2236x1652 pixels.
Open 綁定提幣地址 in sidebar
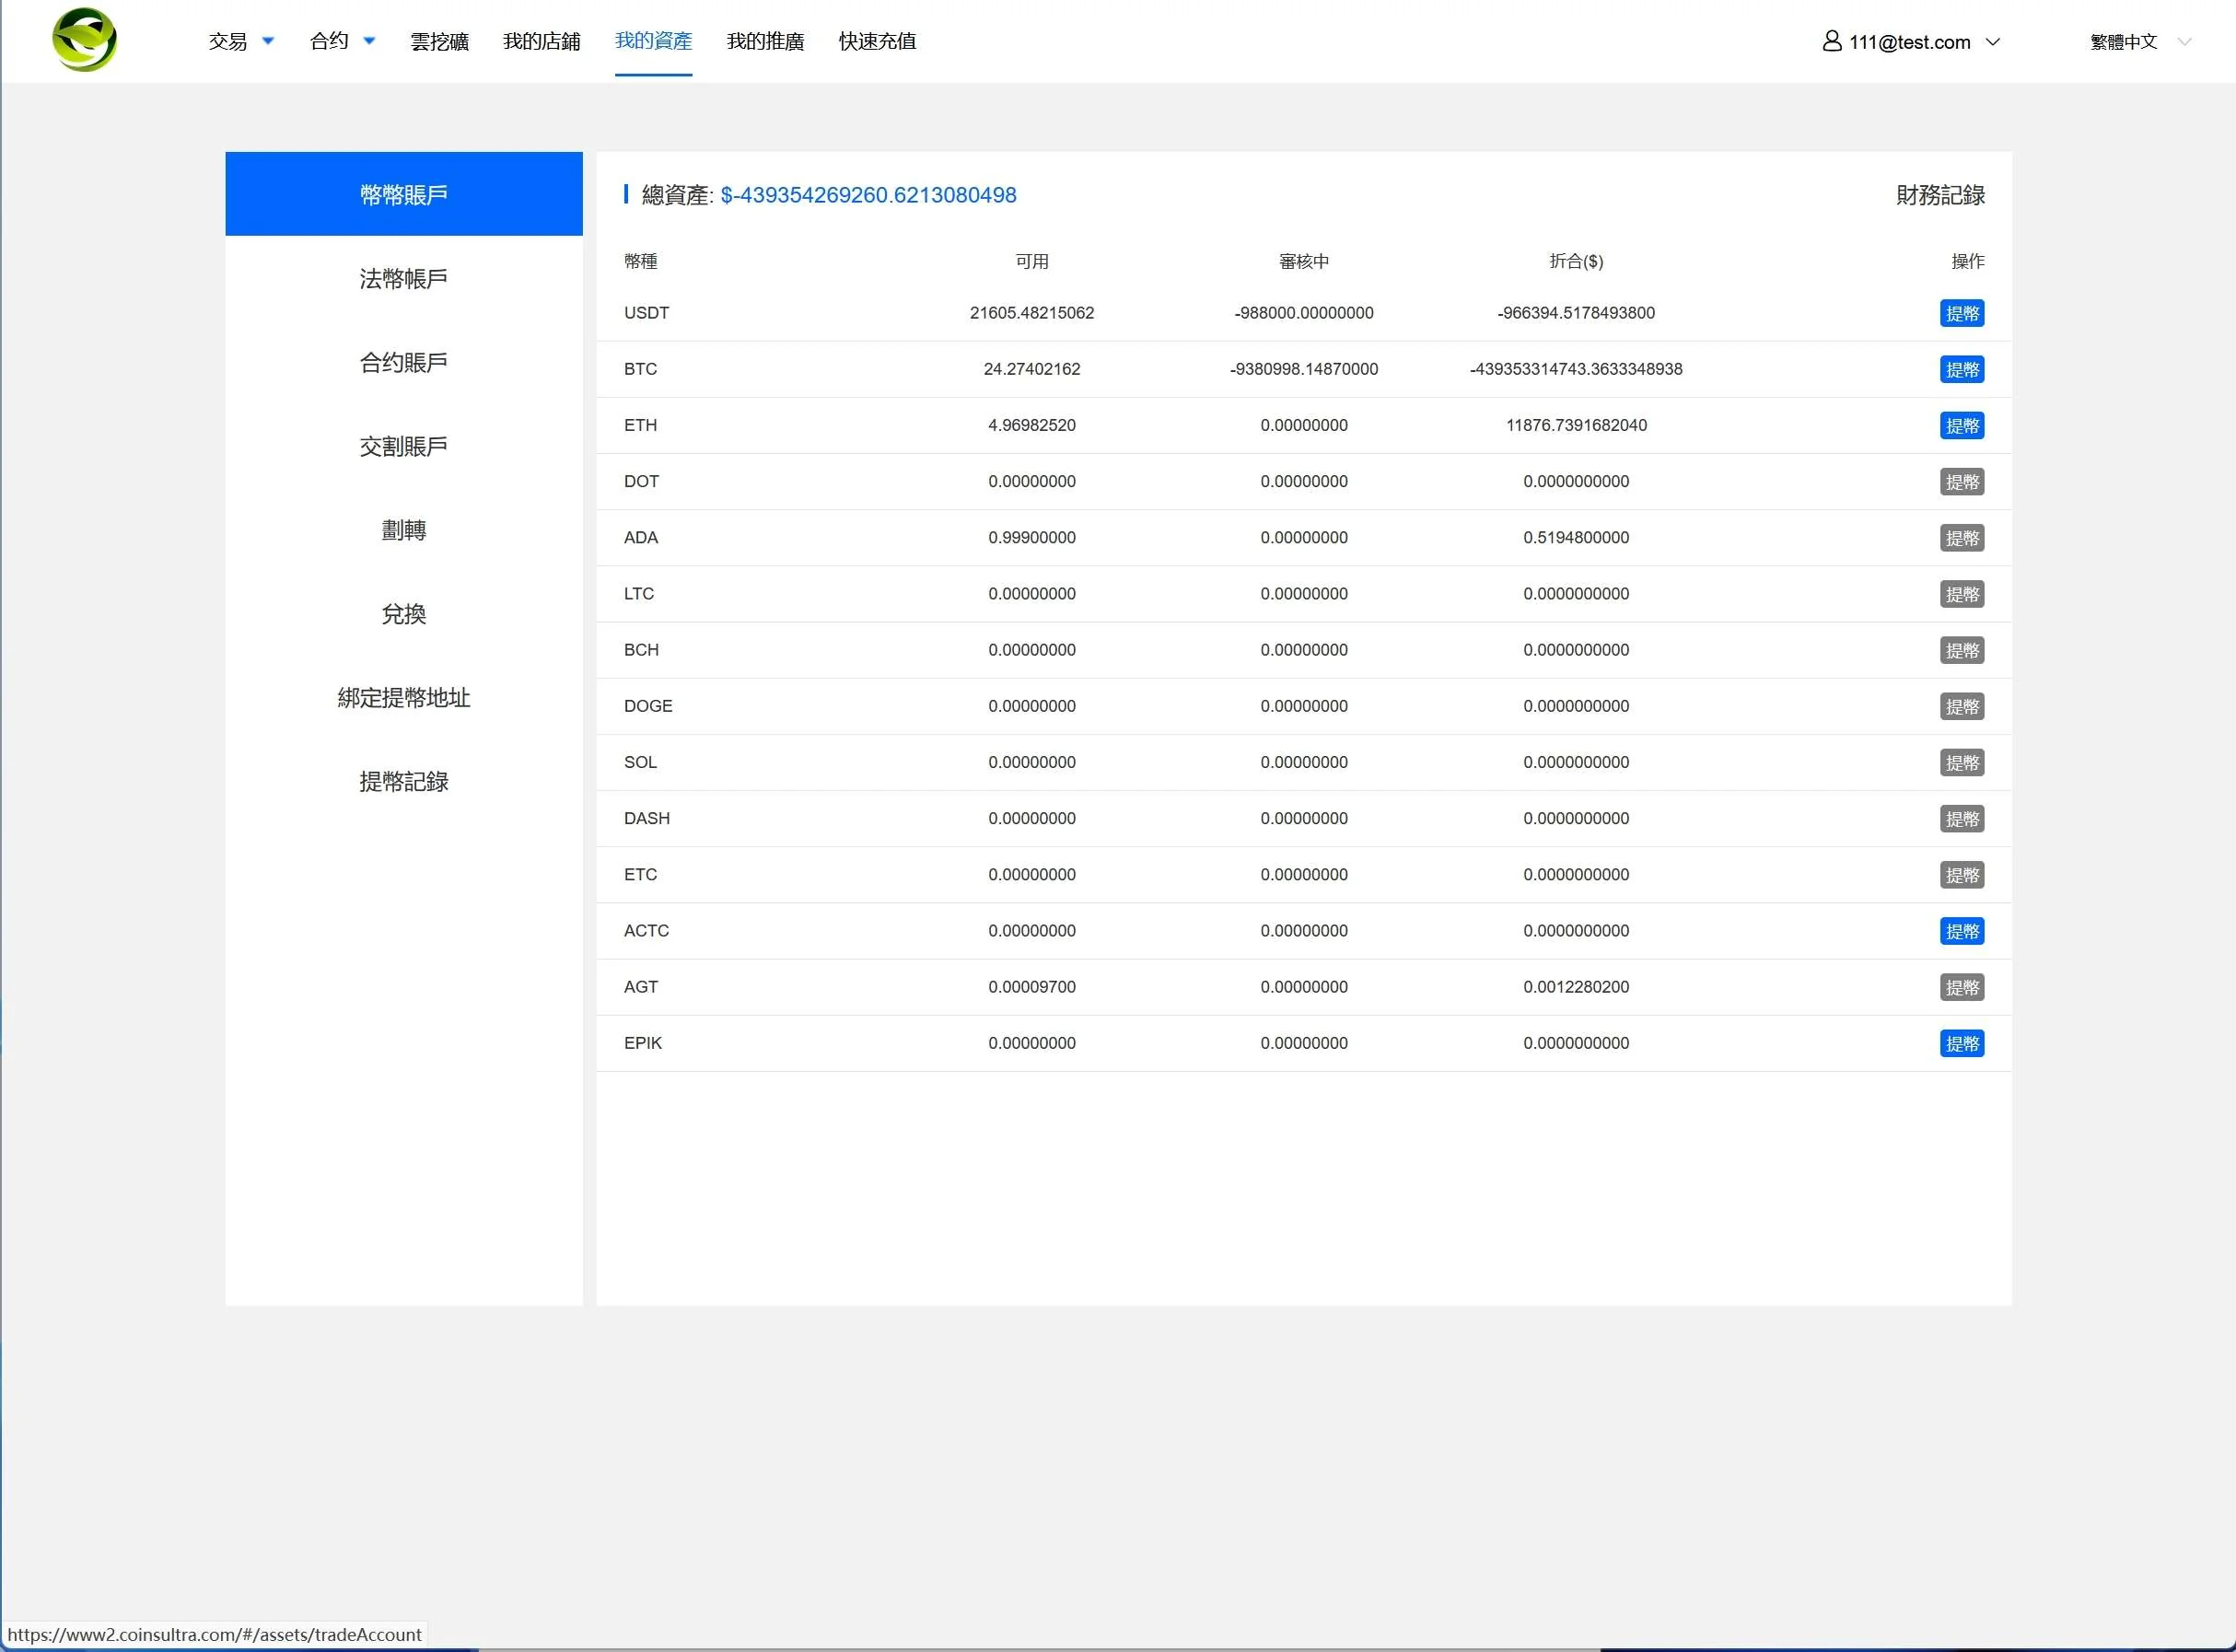click(403, 698)
